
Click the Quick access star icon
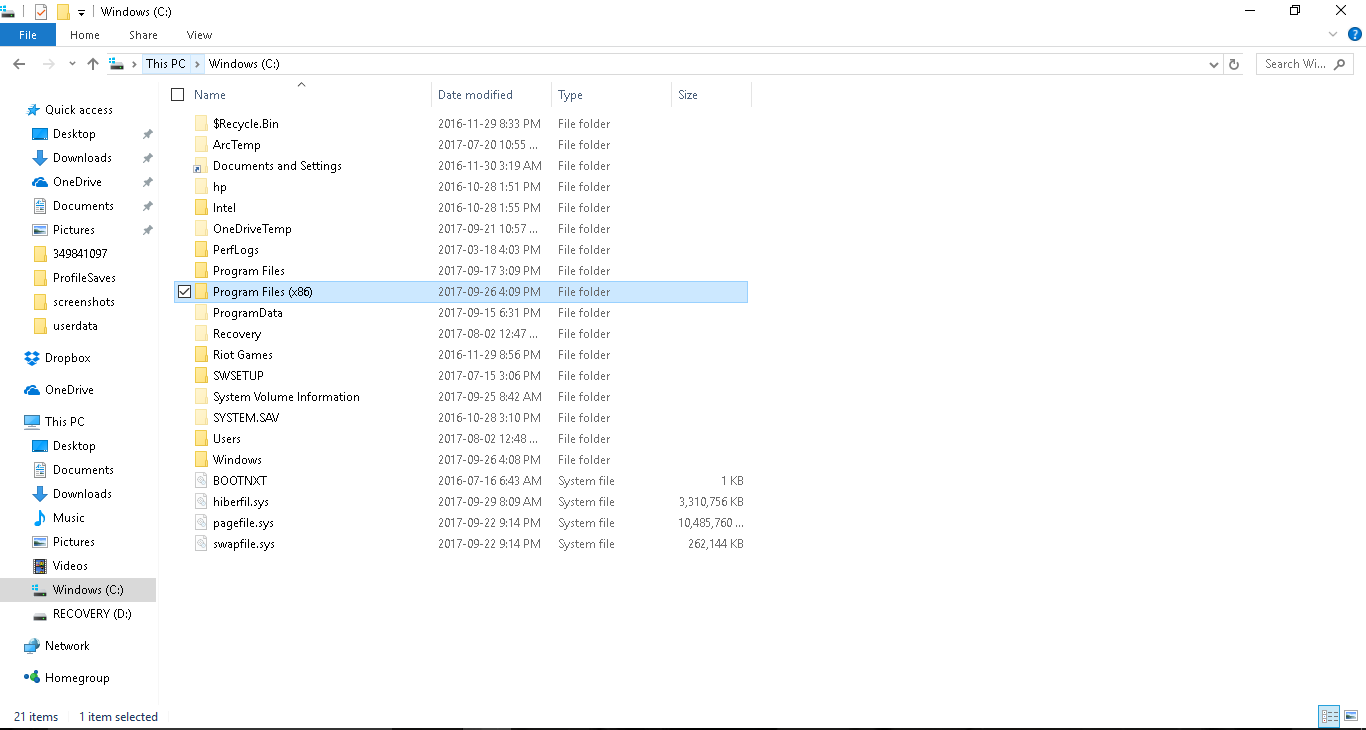[33, 110]
